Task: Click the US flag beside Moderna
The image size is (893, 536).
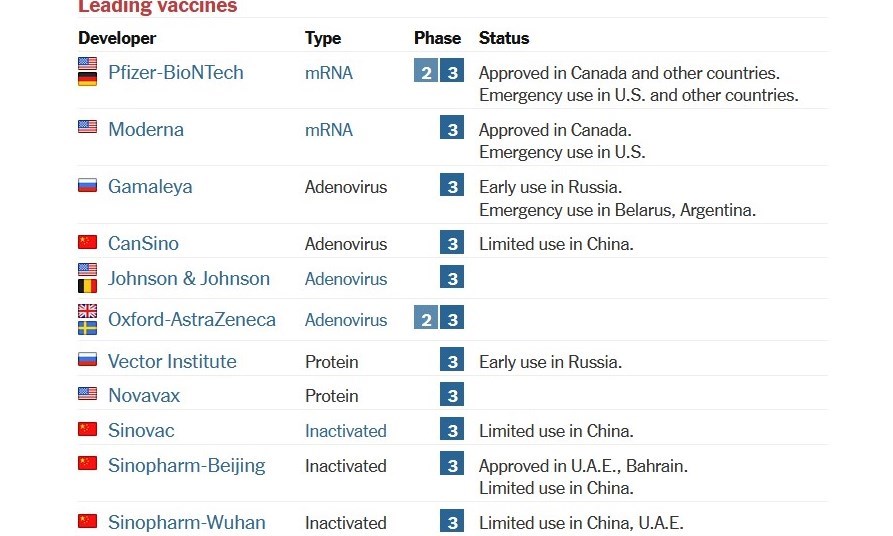Action: [88, 128]
